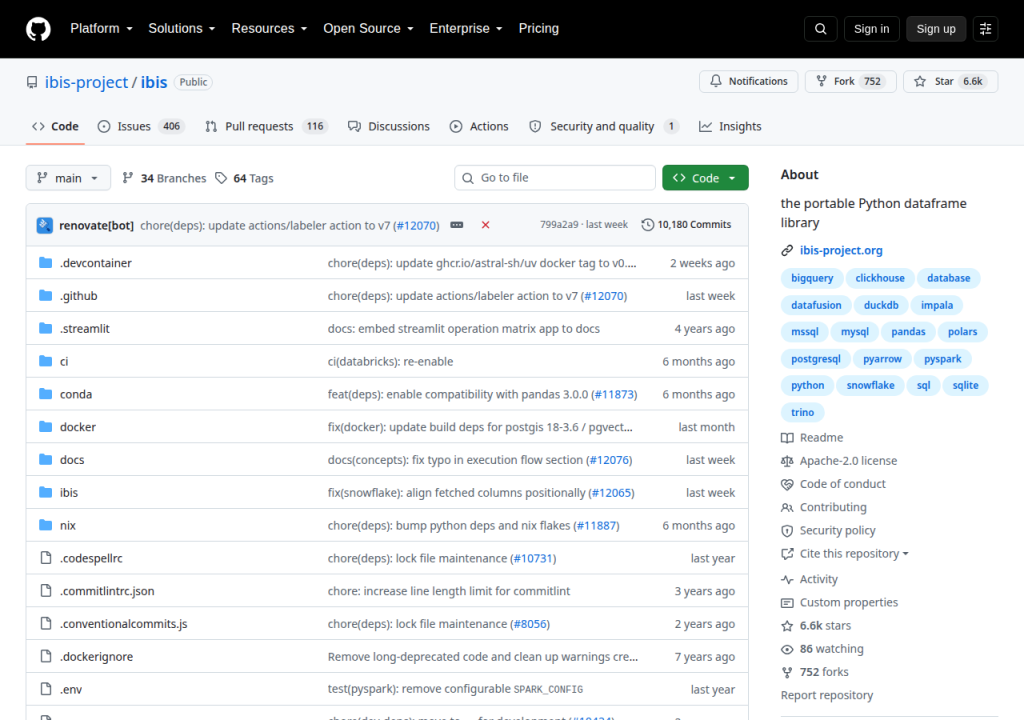Click the Notifications bell button
Screen dimensions: 1024x720
point(748,82)
